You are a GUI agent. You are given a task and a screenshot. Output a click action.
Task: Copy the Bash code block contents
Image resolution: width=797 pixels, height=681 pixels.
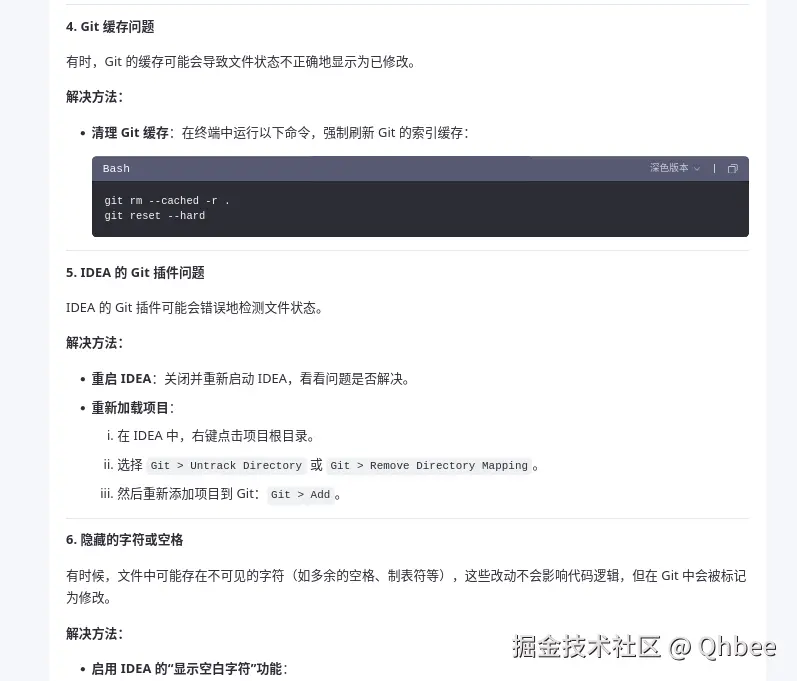732,169
